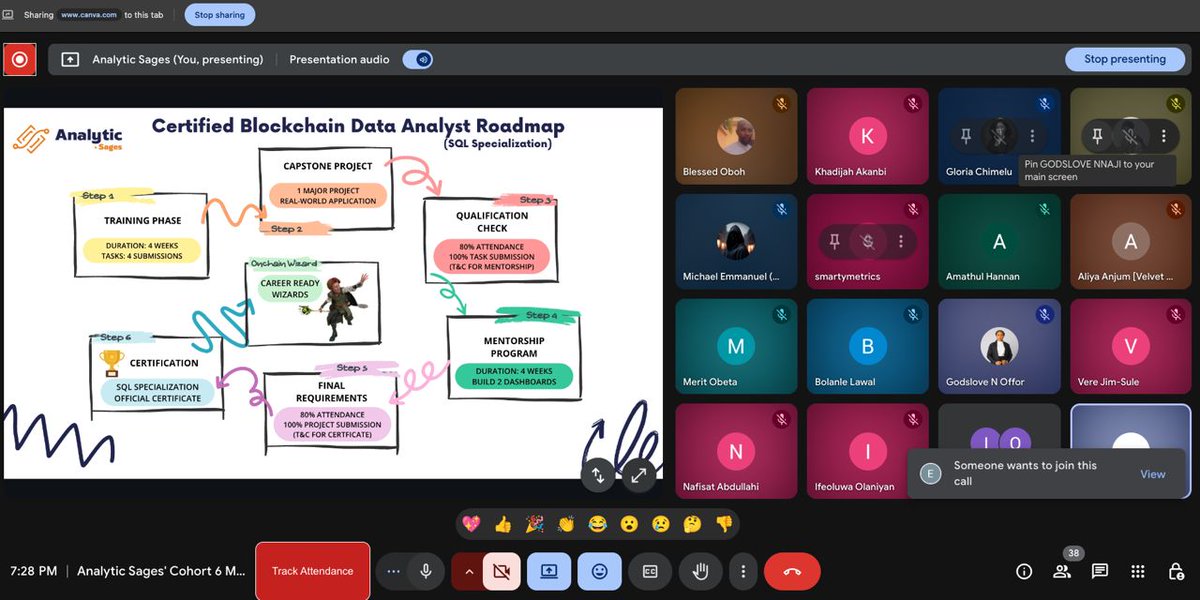The width and height of the screenshot is (1200, 600).
Task: Select Amathul Hannan's tile
Action: click(x=999, y=241)
